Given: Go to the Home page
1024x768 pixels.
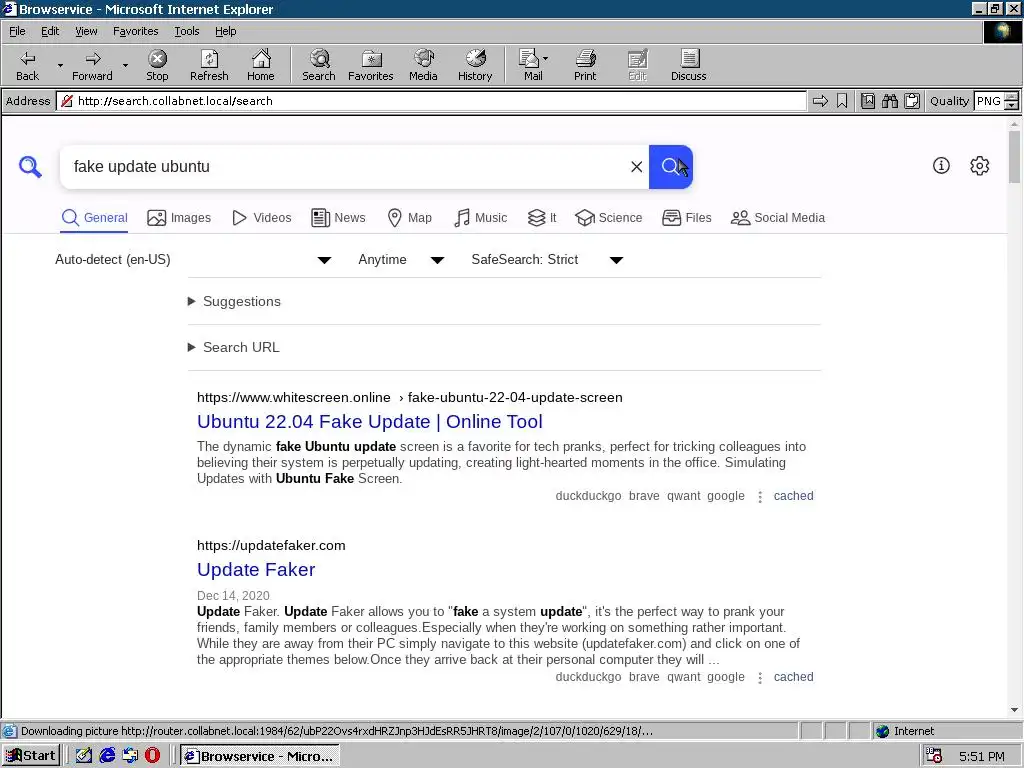Looking at the screenshot, I should pos(261,65).
